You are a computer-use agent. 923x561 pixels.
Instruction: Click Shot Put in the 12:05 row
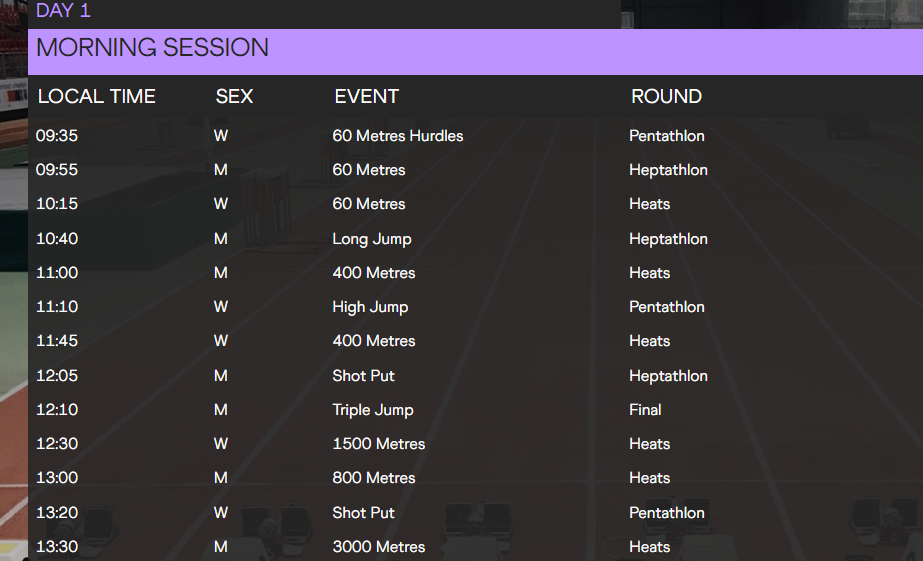click(x=363, y=376)
